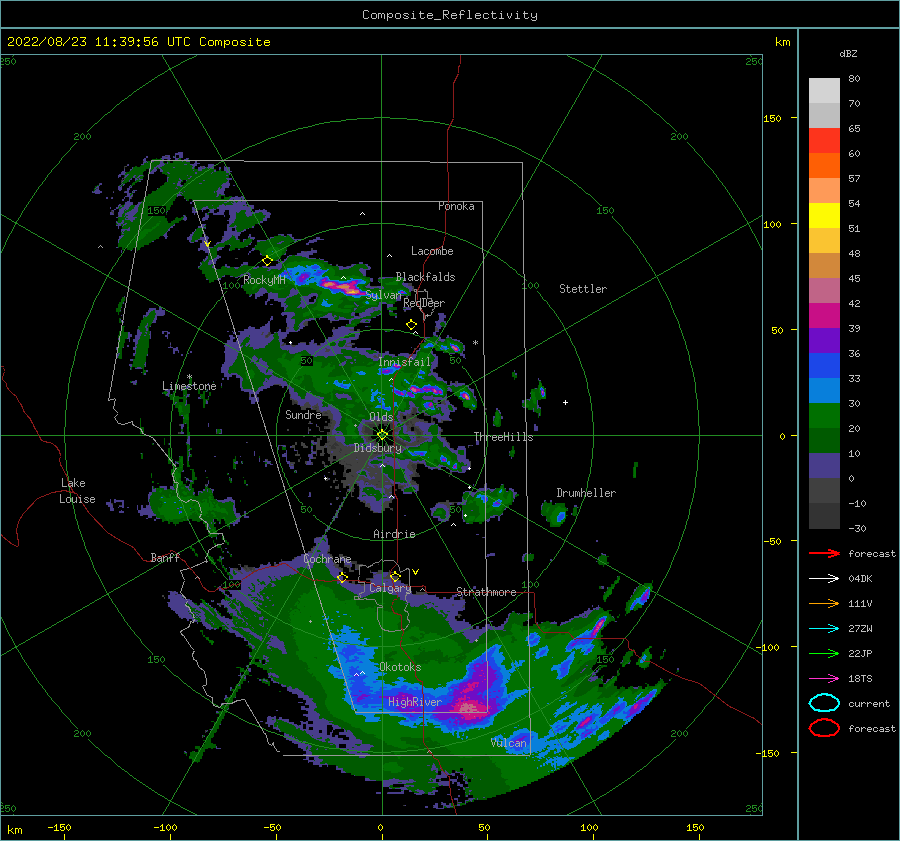The image size is (900, 841).
Task: Click the cyan 27ZW arrow icon
Action: point(824,629)
